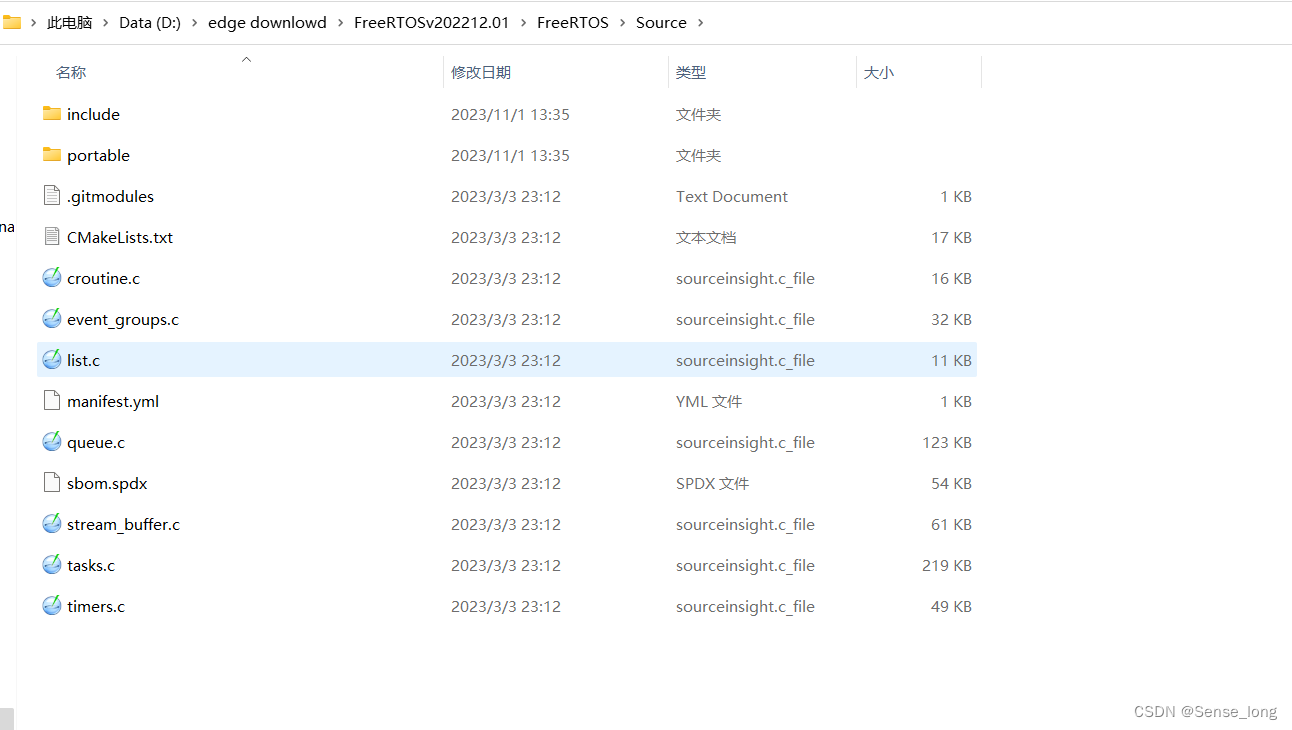The image size is (1292, 730).
Task: Click YML 文件 type cell
Action: point(709,401)
